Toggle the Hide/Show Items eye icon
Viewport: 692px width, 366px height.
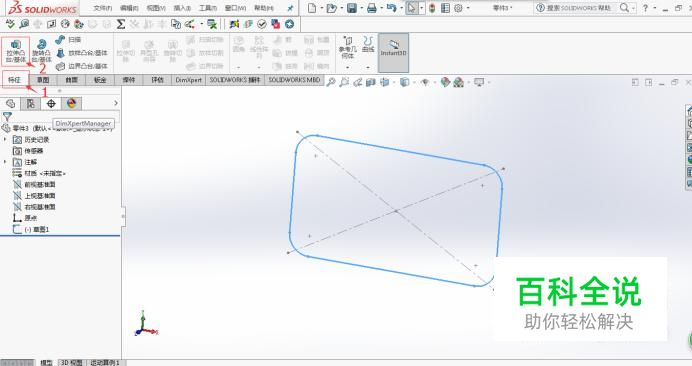point(425,82)
